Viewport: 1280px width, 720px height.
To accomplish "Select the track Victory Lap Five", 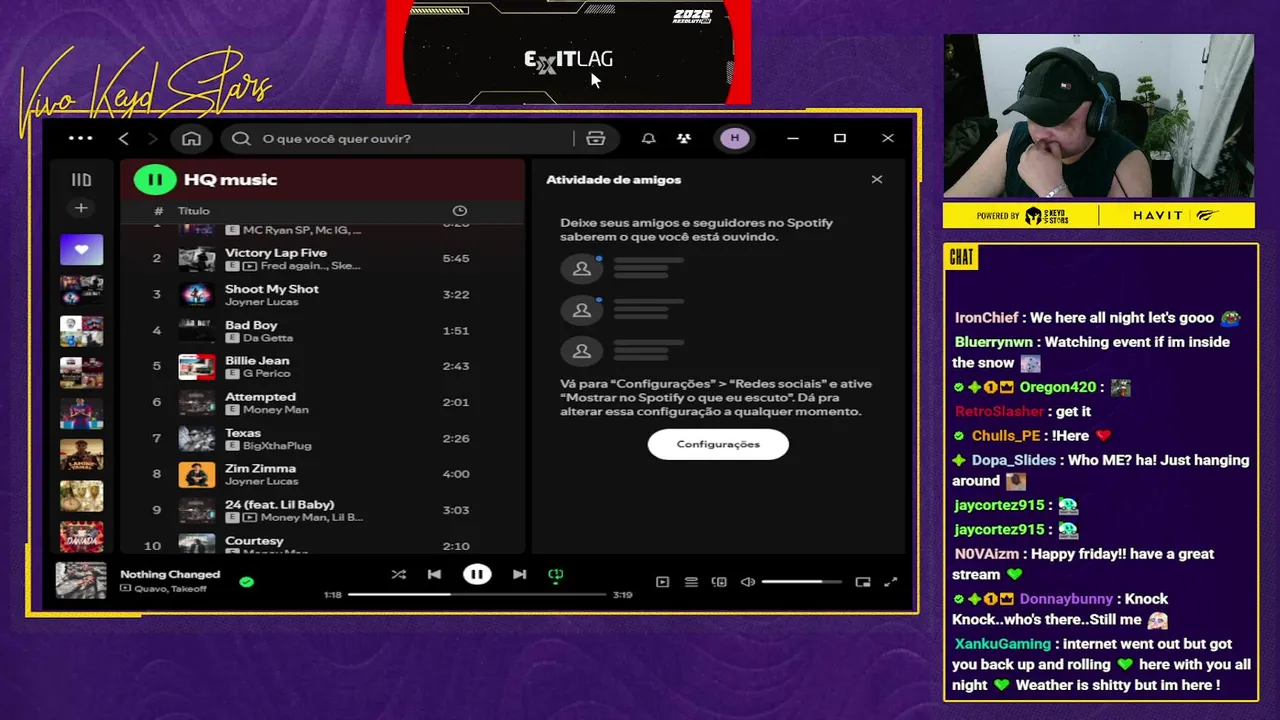I will point(276,253).
